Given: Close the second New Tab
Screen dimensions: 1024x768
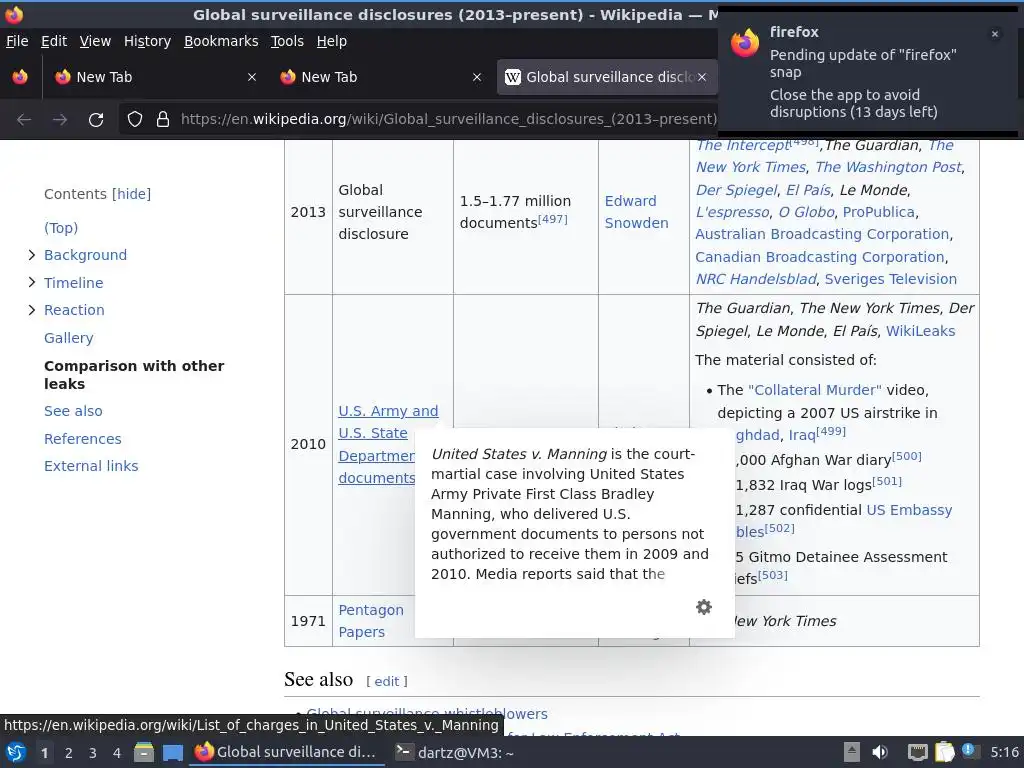Looking at the screenshot, I should tap(477, 77).
